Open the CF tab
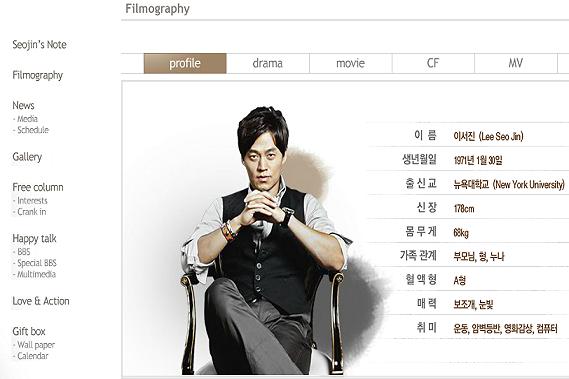569x379 pixels. click(x=433, y=63)
